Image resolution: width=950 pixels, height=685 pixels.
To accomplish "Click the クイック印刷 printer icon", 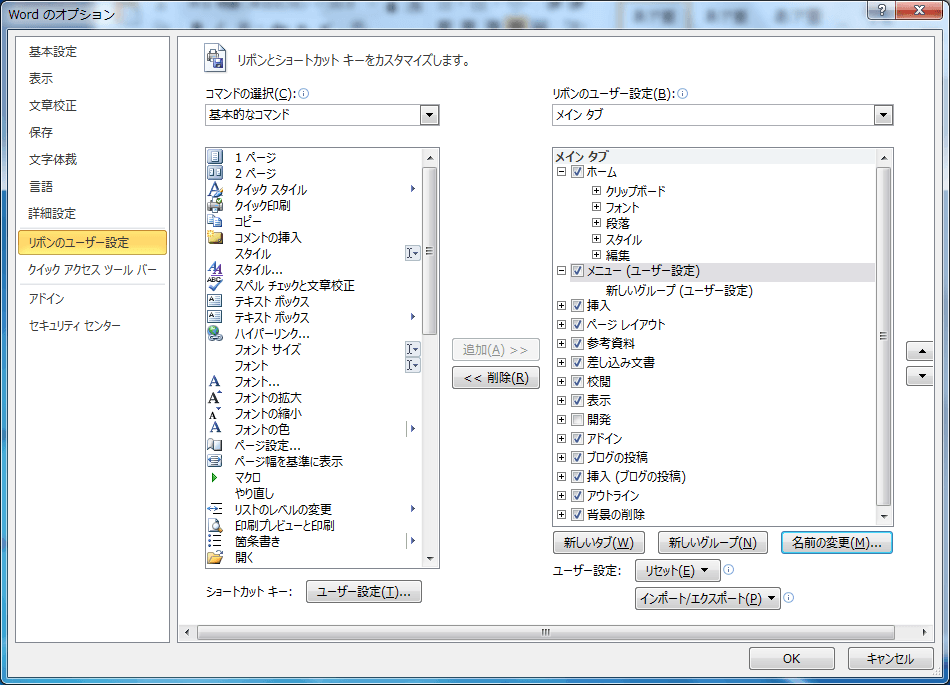I will click(215, 205).
